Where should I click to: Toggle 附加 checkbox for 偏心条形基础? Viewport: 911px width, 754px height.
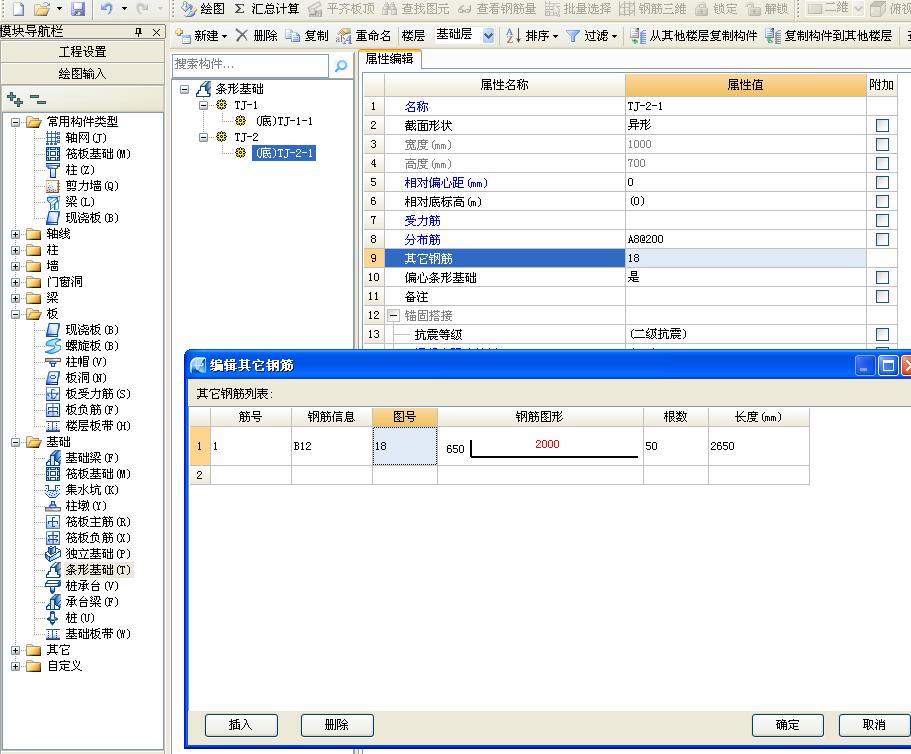[x=882, y=277]
